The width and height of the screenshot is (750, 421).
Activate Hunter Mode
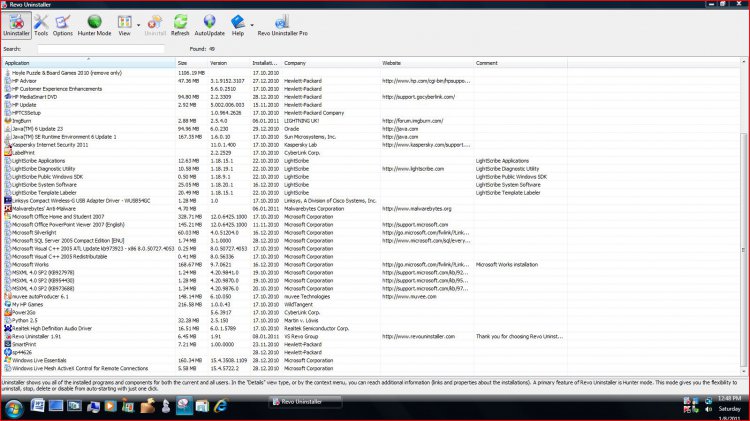(94, 25)
